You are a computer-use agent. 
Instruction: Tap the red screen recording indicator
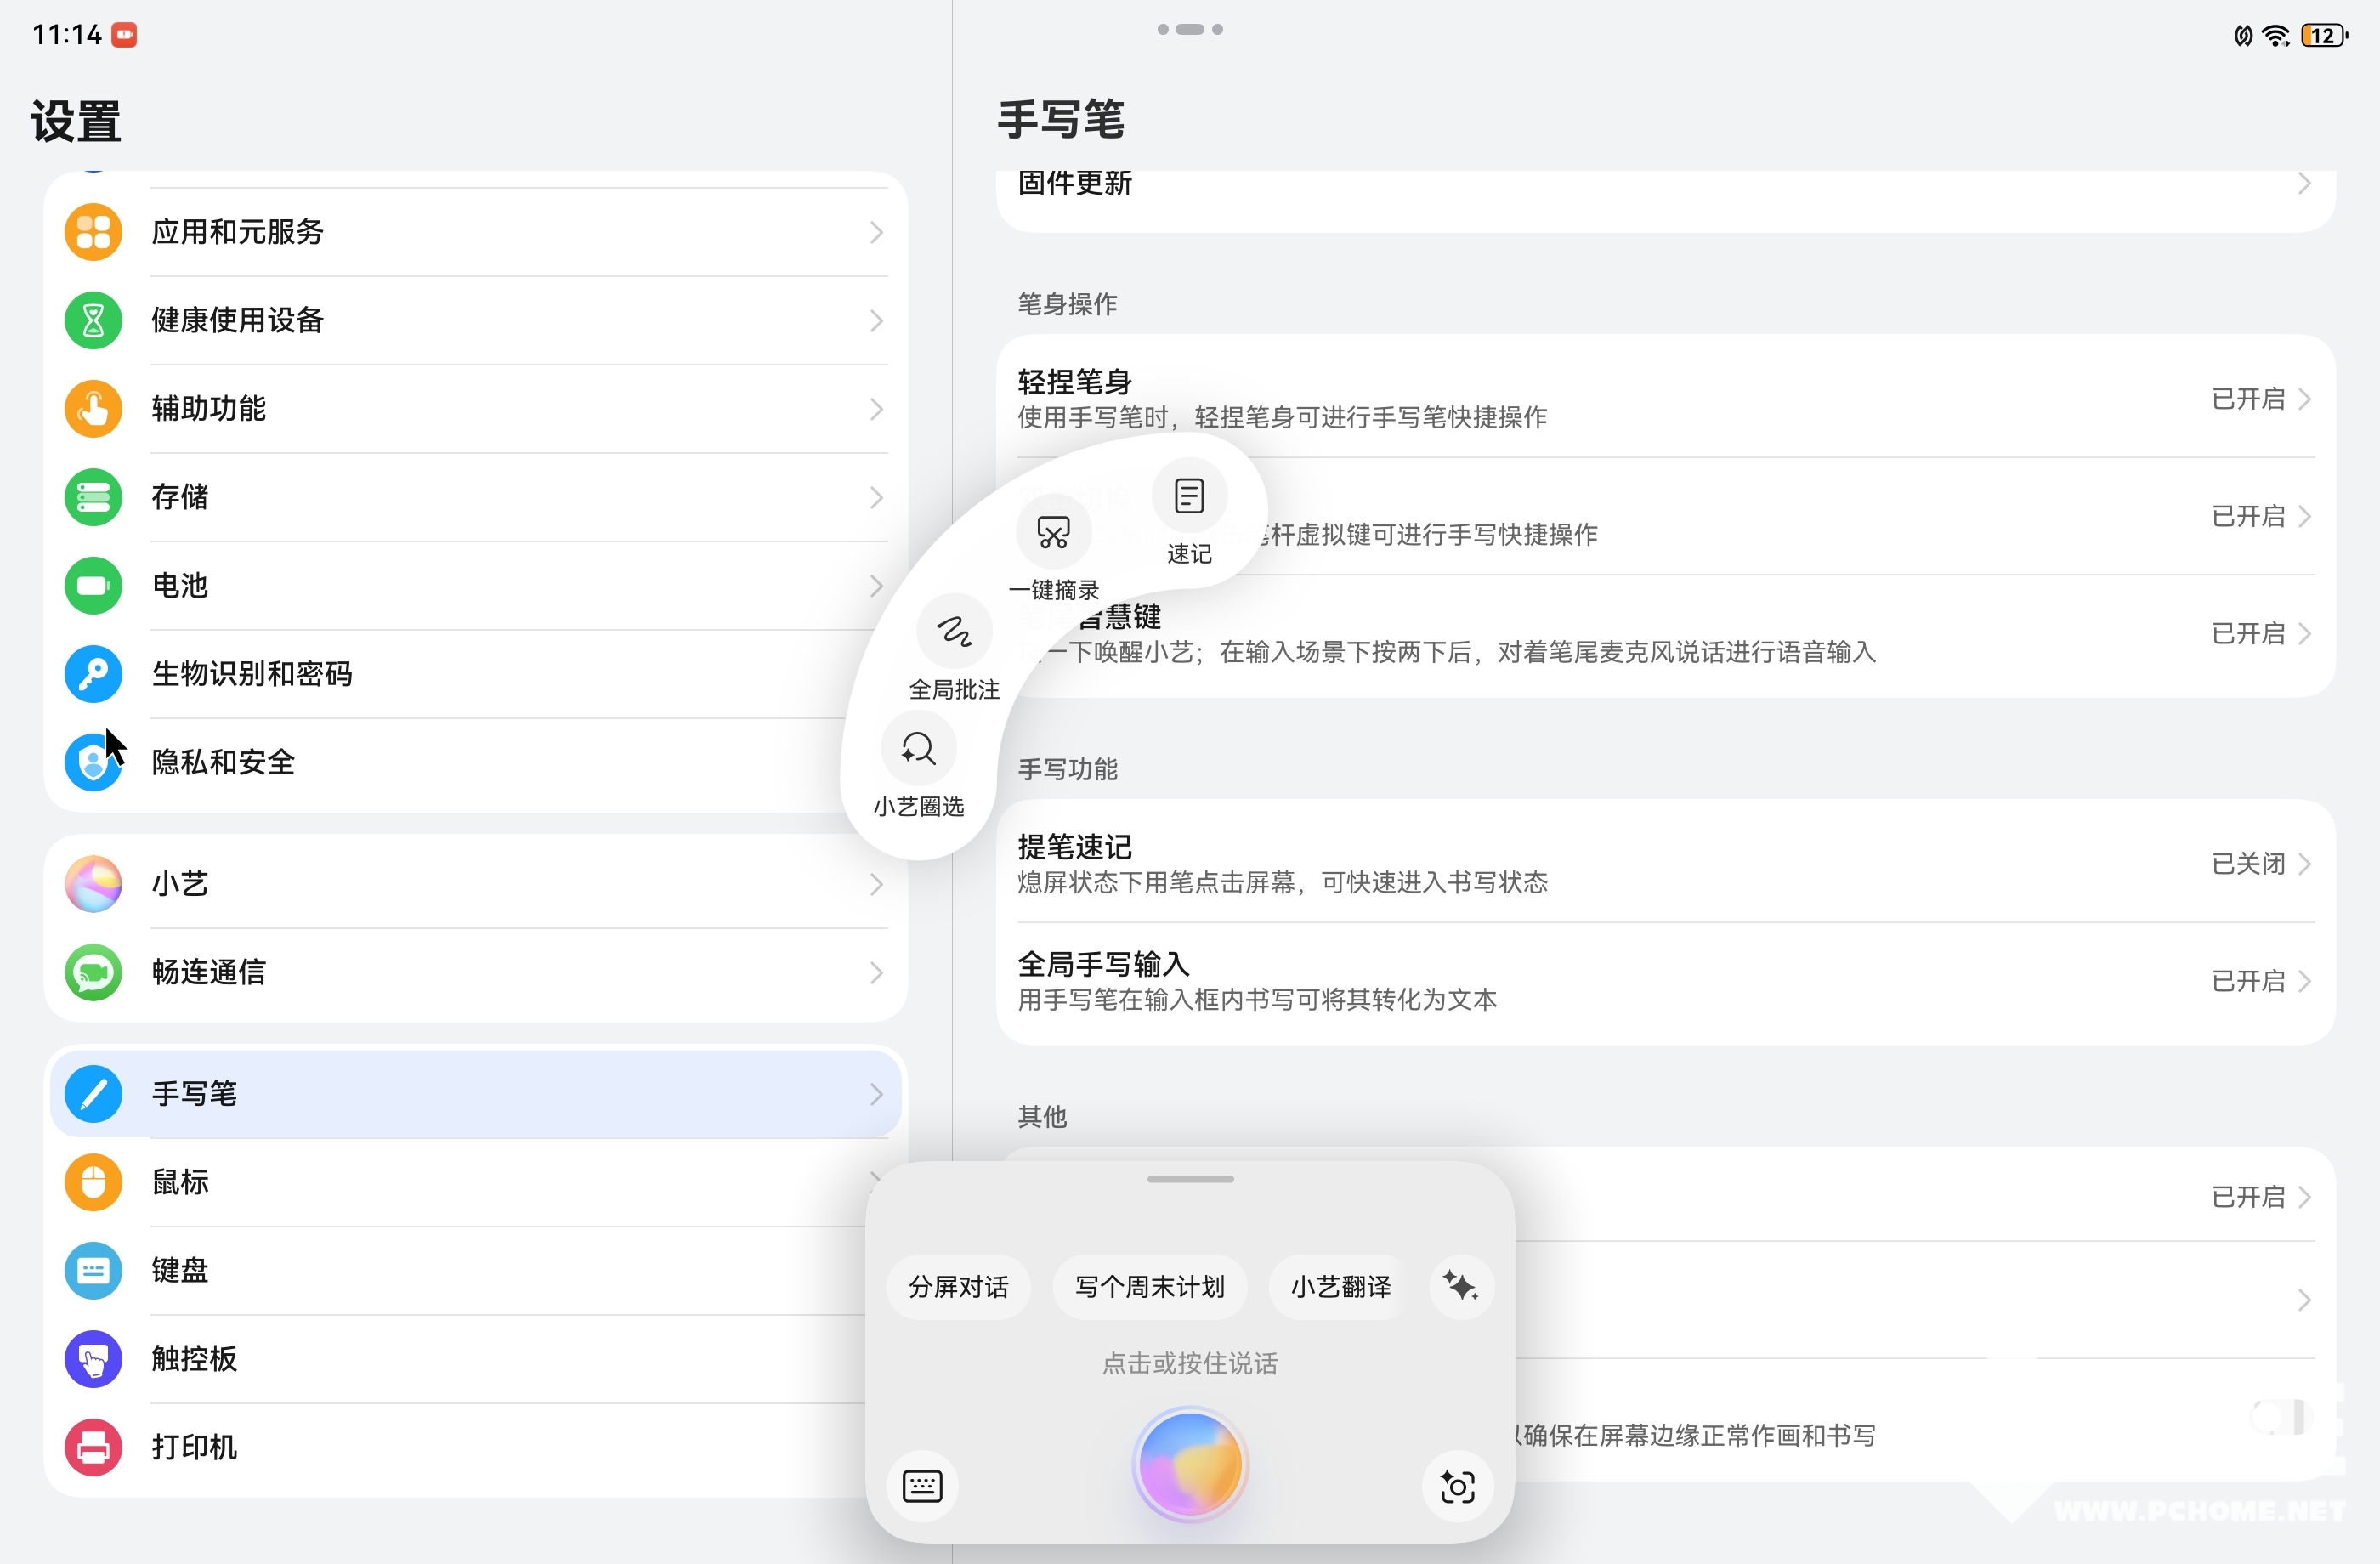point(124,35)
